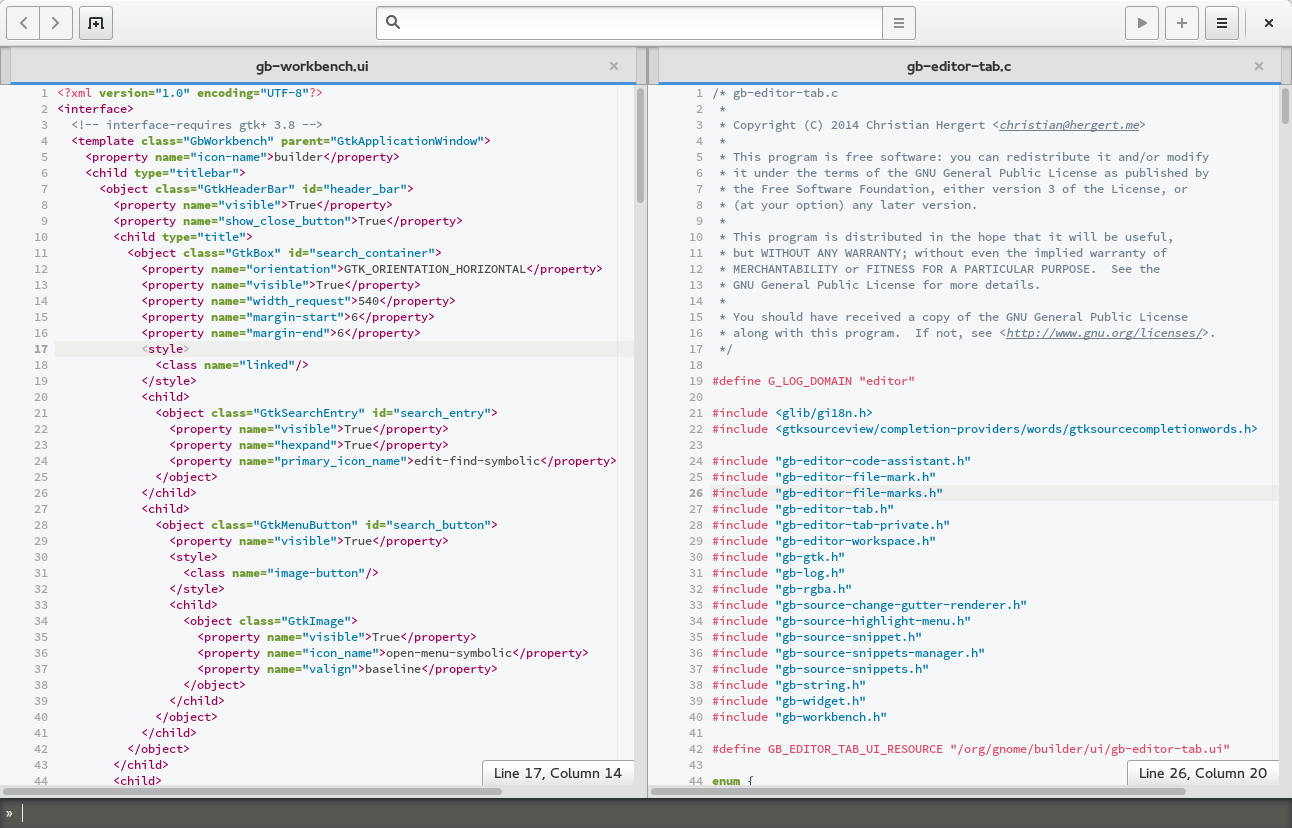Viewport: 1292px width, 828px height.
Task: Click the plus add button
Action: [x=1182, y=23]
